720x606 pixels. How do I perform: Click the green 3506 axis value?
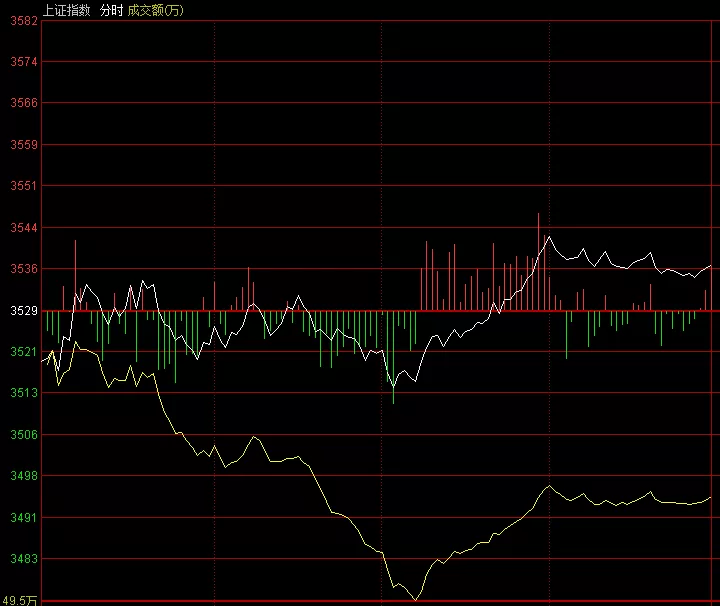[24, 434]
